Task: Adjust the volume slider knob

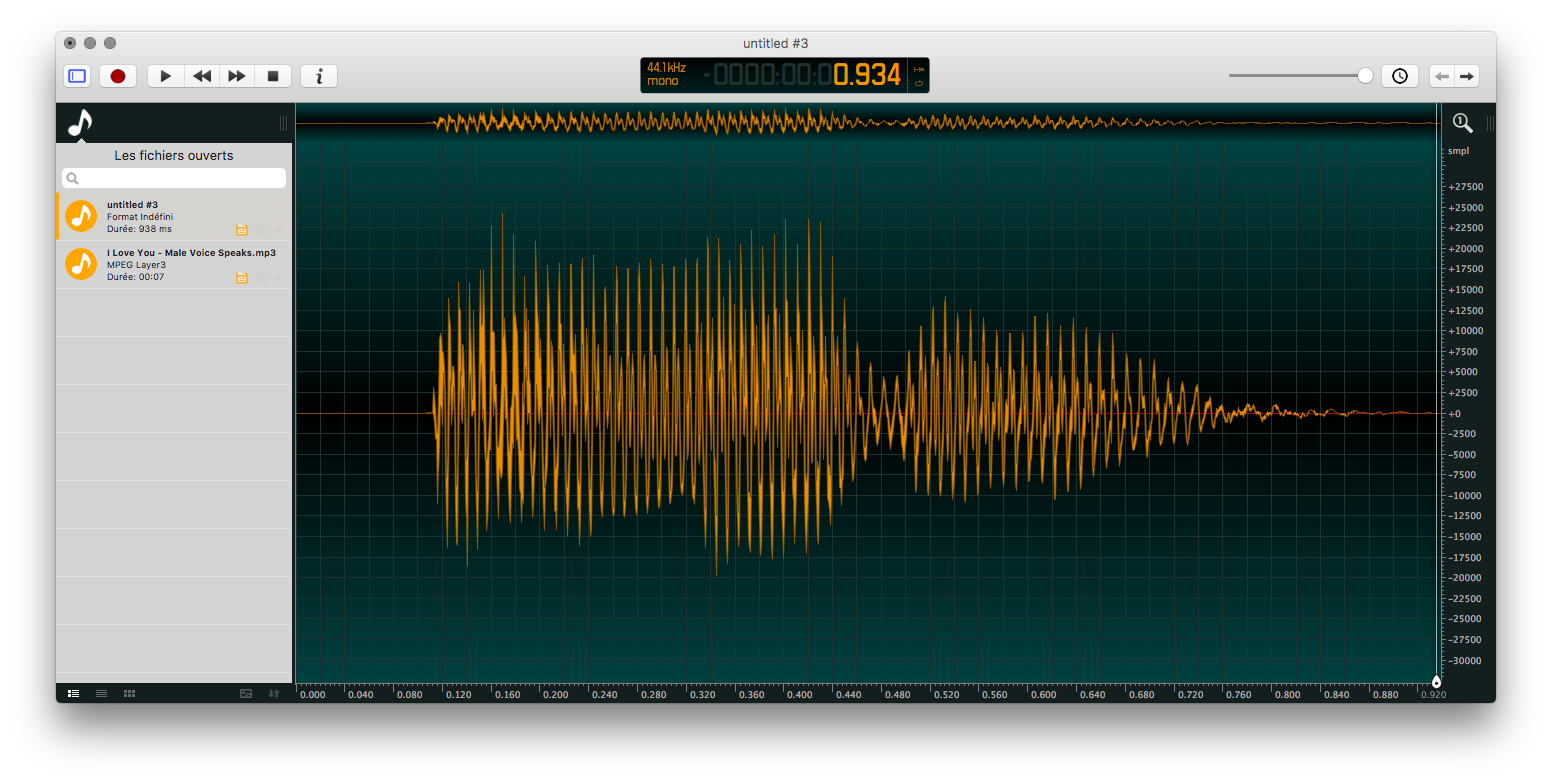Action: coord(1365,76)
